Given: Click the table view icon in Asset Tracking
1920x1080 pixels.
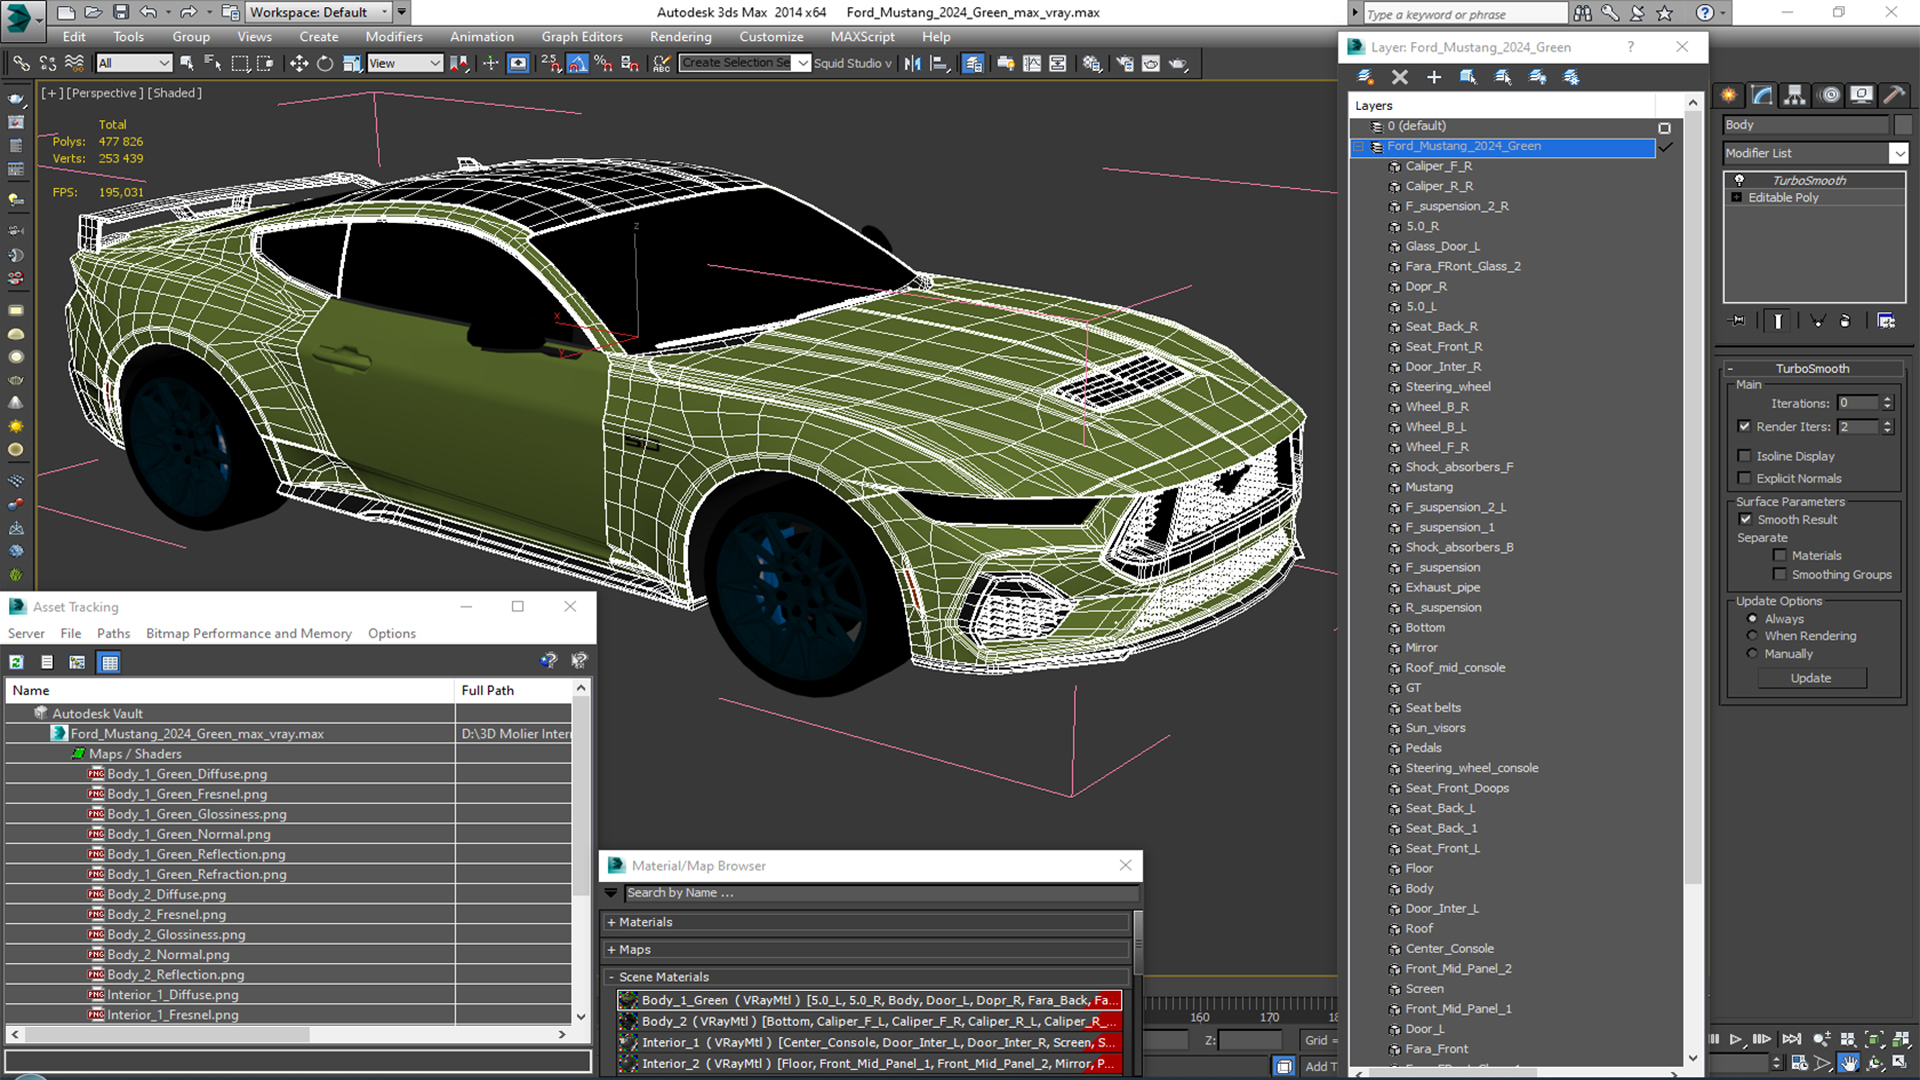Looking at the screenshot, I should click(x=109, y=662).
